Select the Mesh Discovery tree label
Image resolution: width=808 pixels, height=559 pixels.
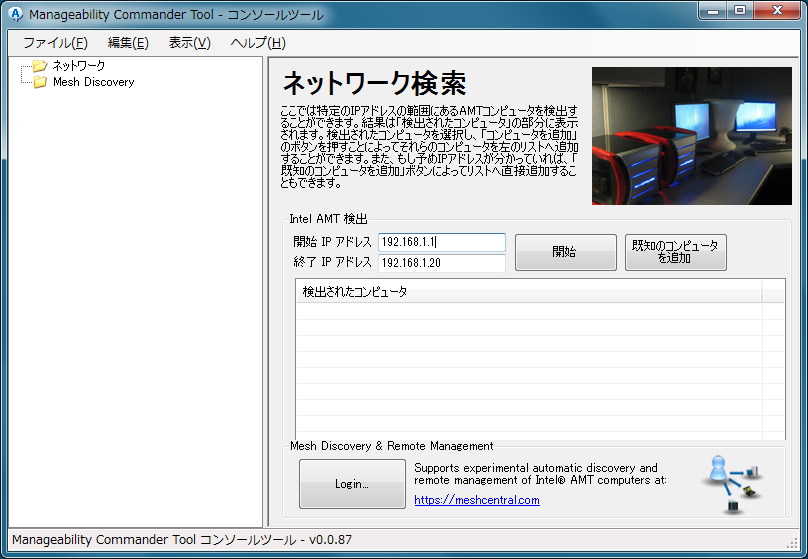tap(94, 82)
